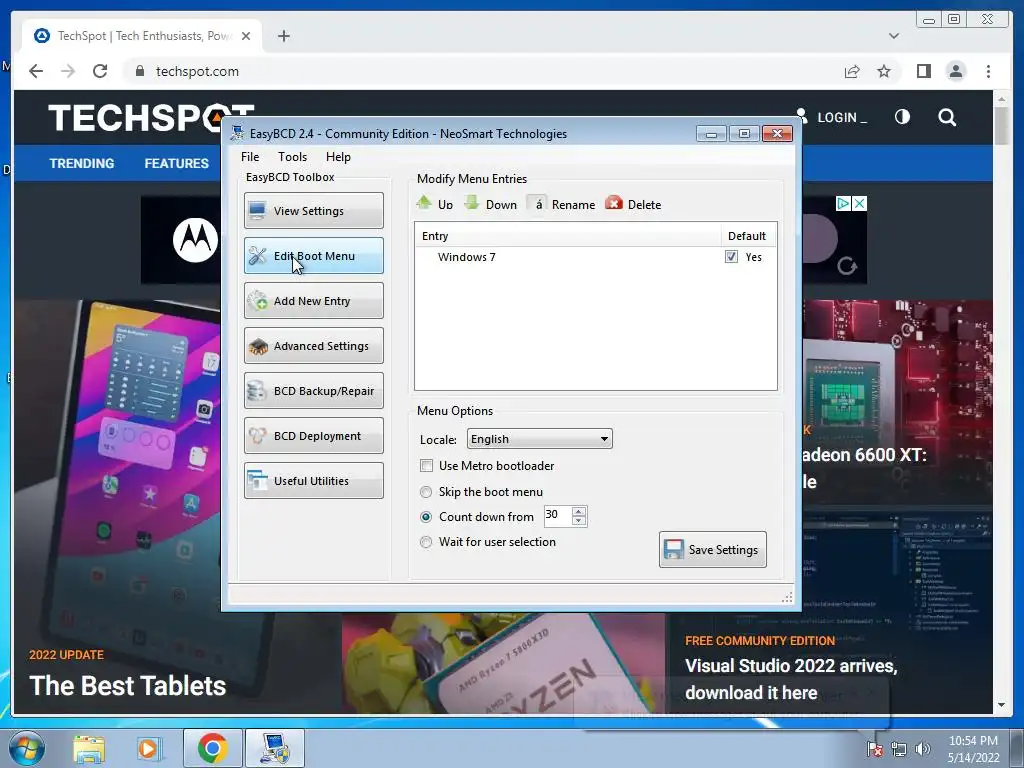The image size is (1024, 768).
Task: Save Settings with floppy disk button
Action: pyautogui.click(x=712, y=550)
